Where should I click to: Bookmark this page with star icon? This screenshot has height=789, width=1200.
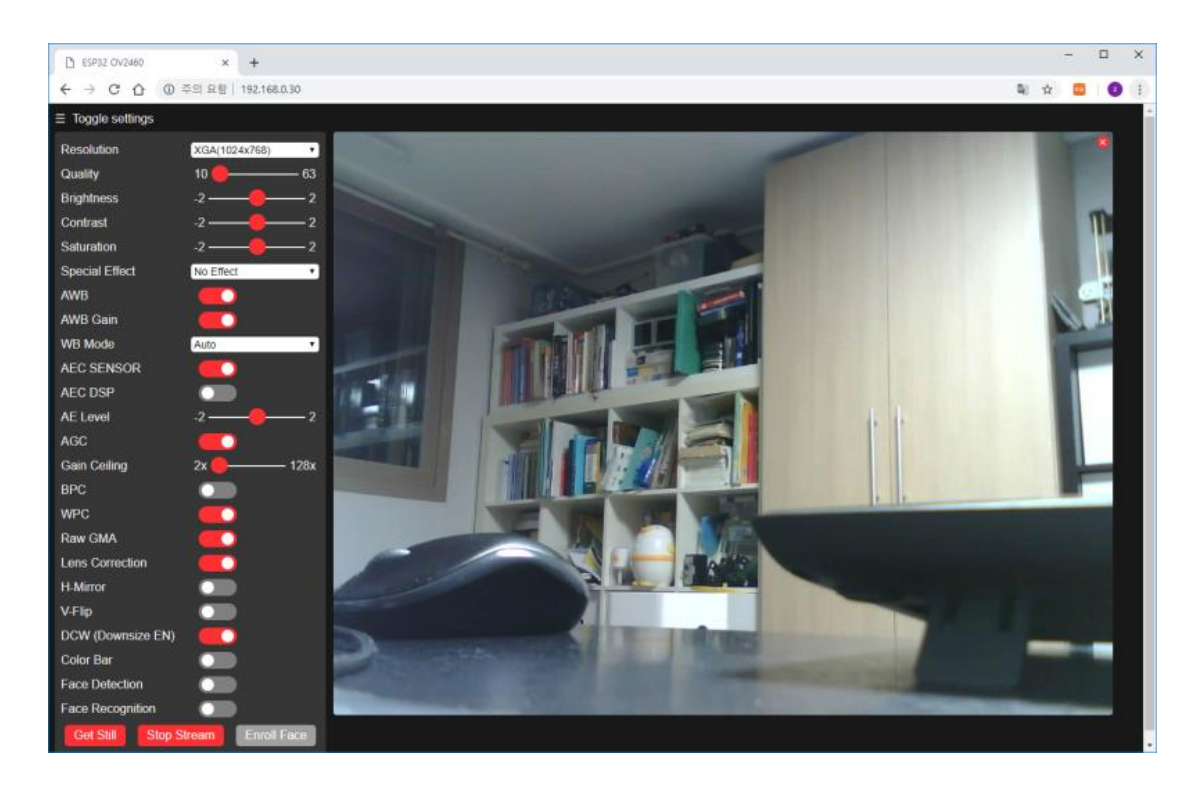[1048, 89]
